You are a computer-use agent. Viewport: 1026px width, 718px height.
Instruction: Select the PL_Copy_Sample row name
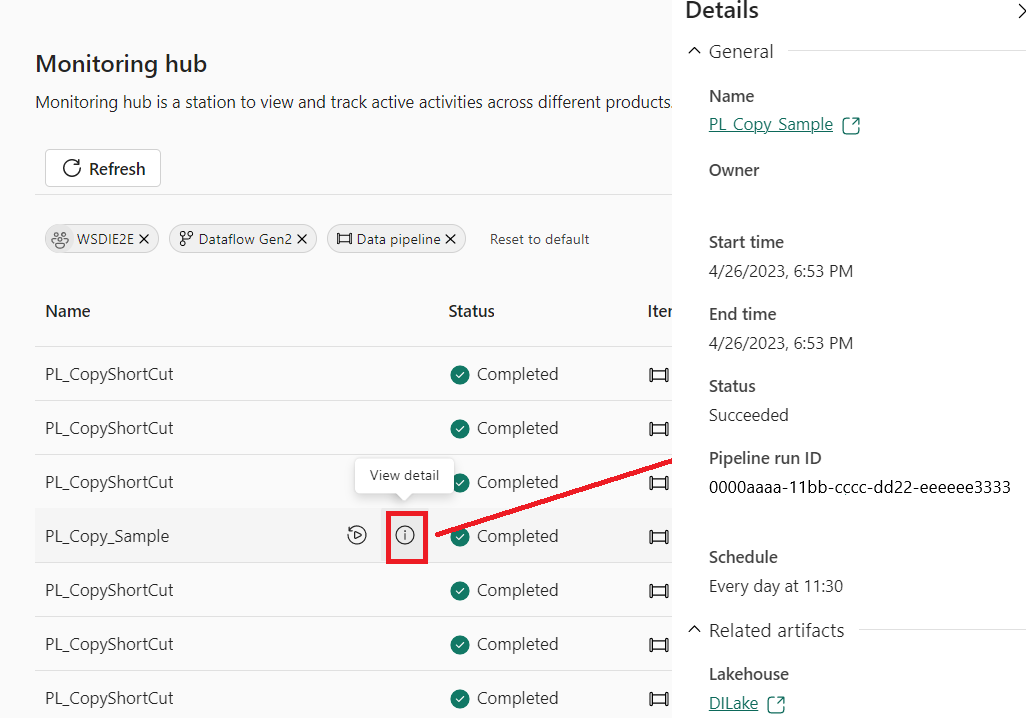tap(107, 536)
